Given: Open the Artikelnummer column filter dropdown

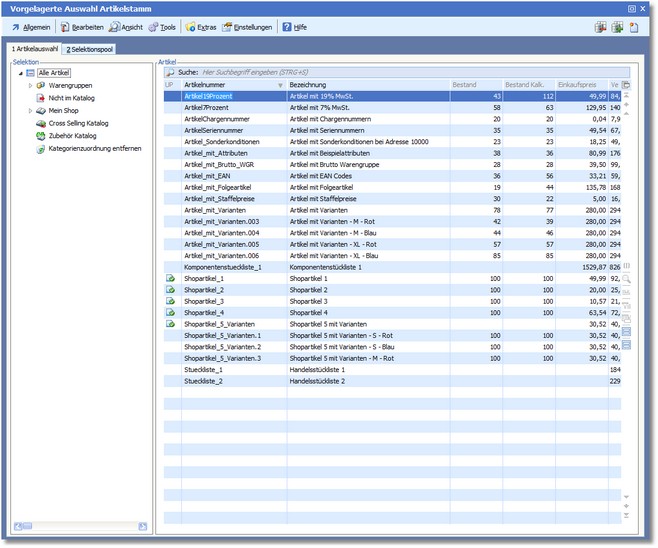Looking at the screenshot, I should [280, 85].
